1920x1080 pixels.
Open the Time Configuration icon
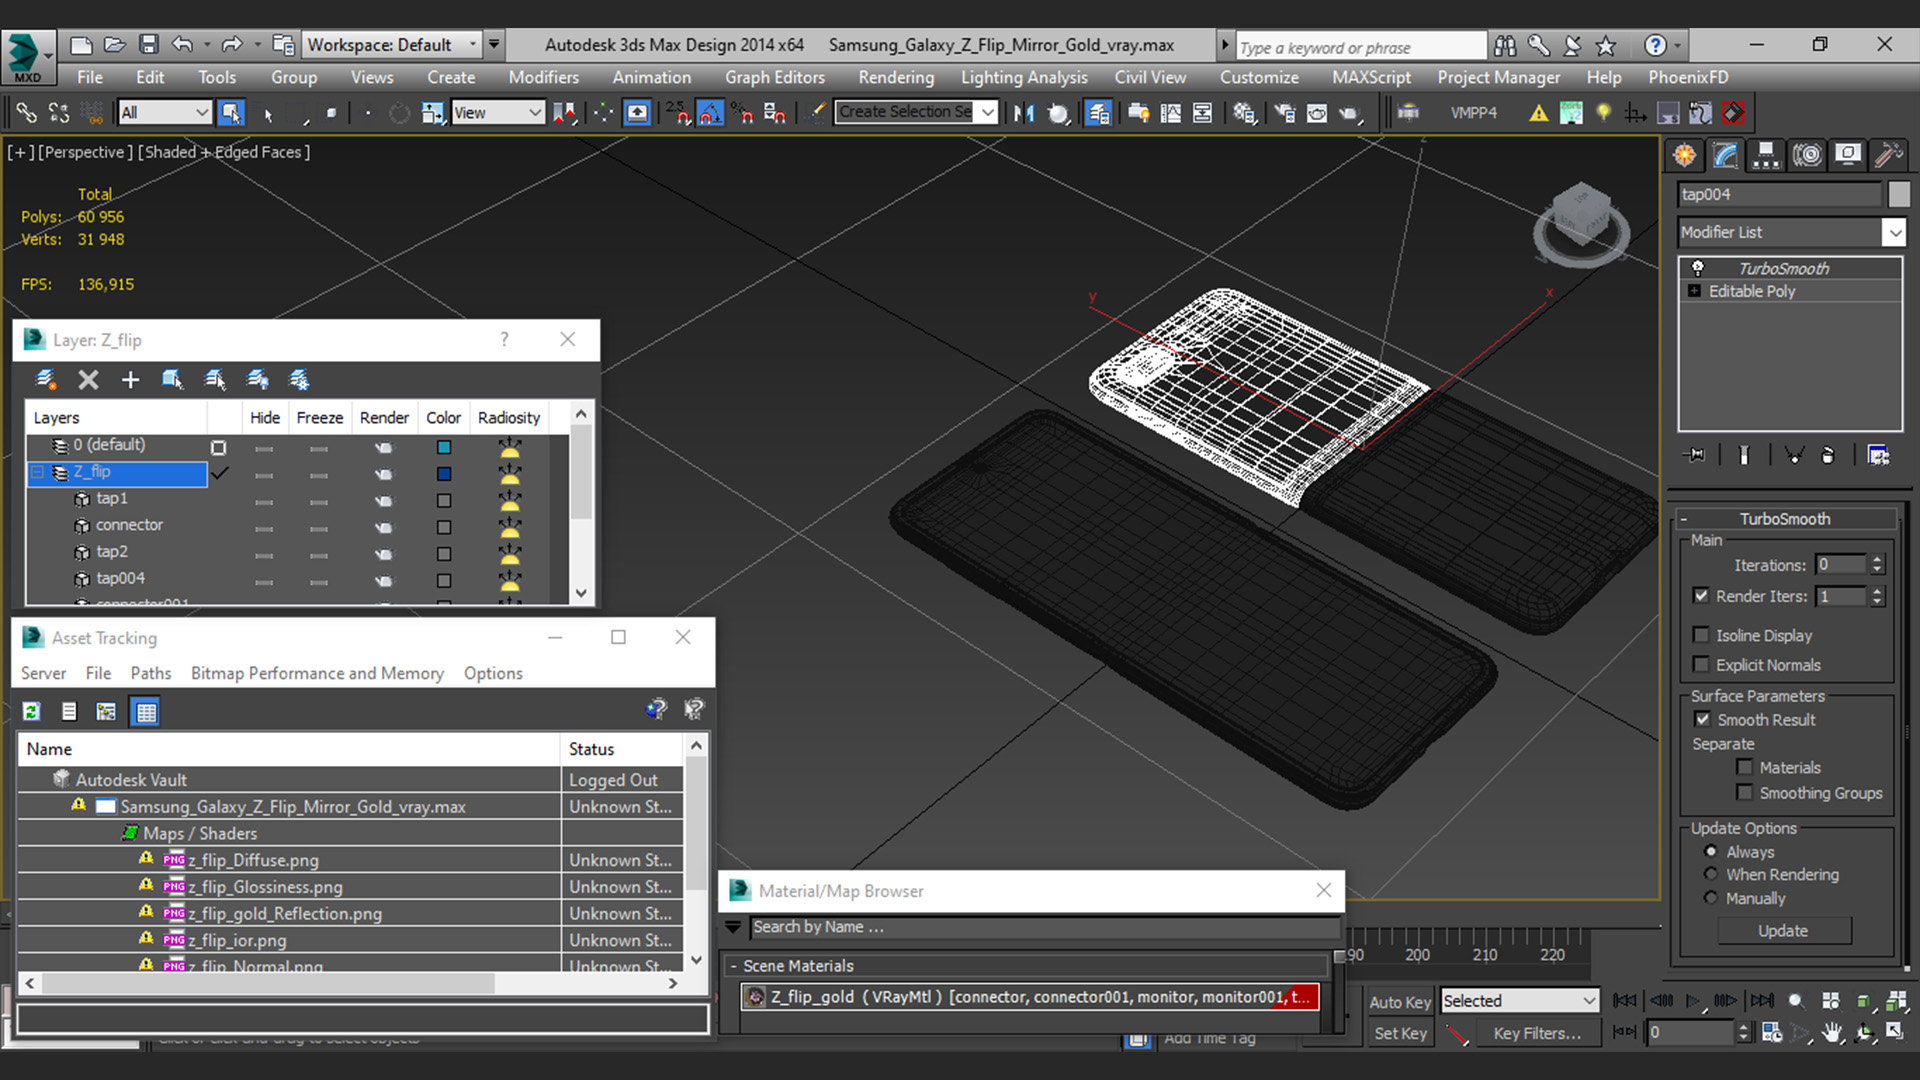[x=1771, y=1033]
